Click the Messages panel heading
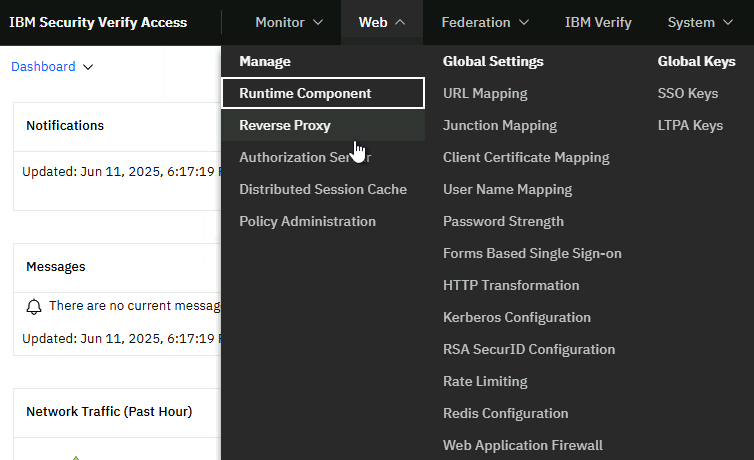The image size is (754, 460). click(56, 267)
